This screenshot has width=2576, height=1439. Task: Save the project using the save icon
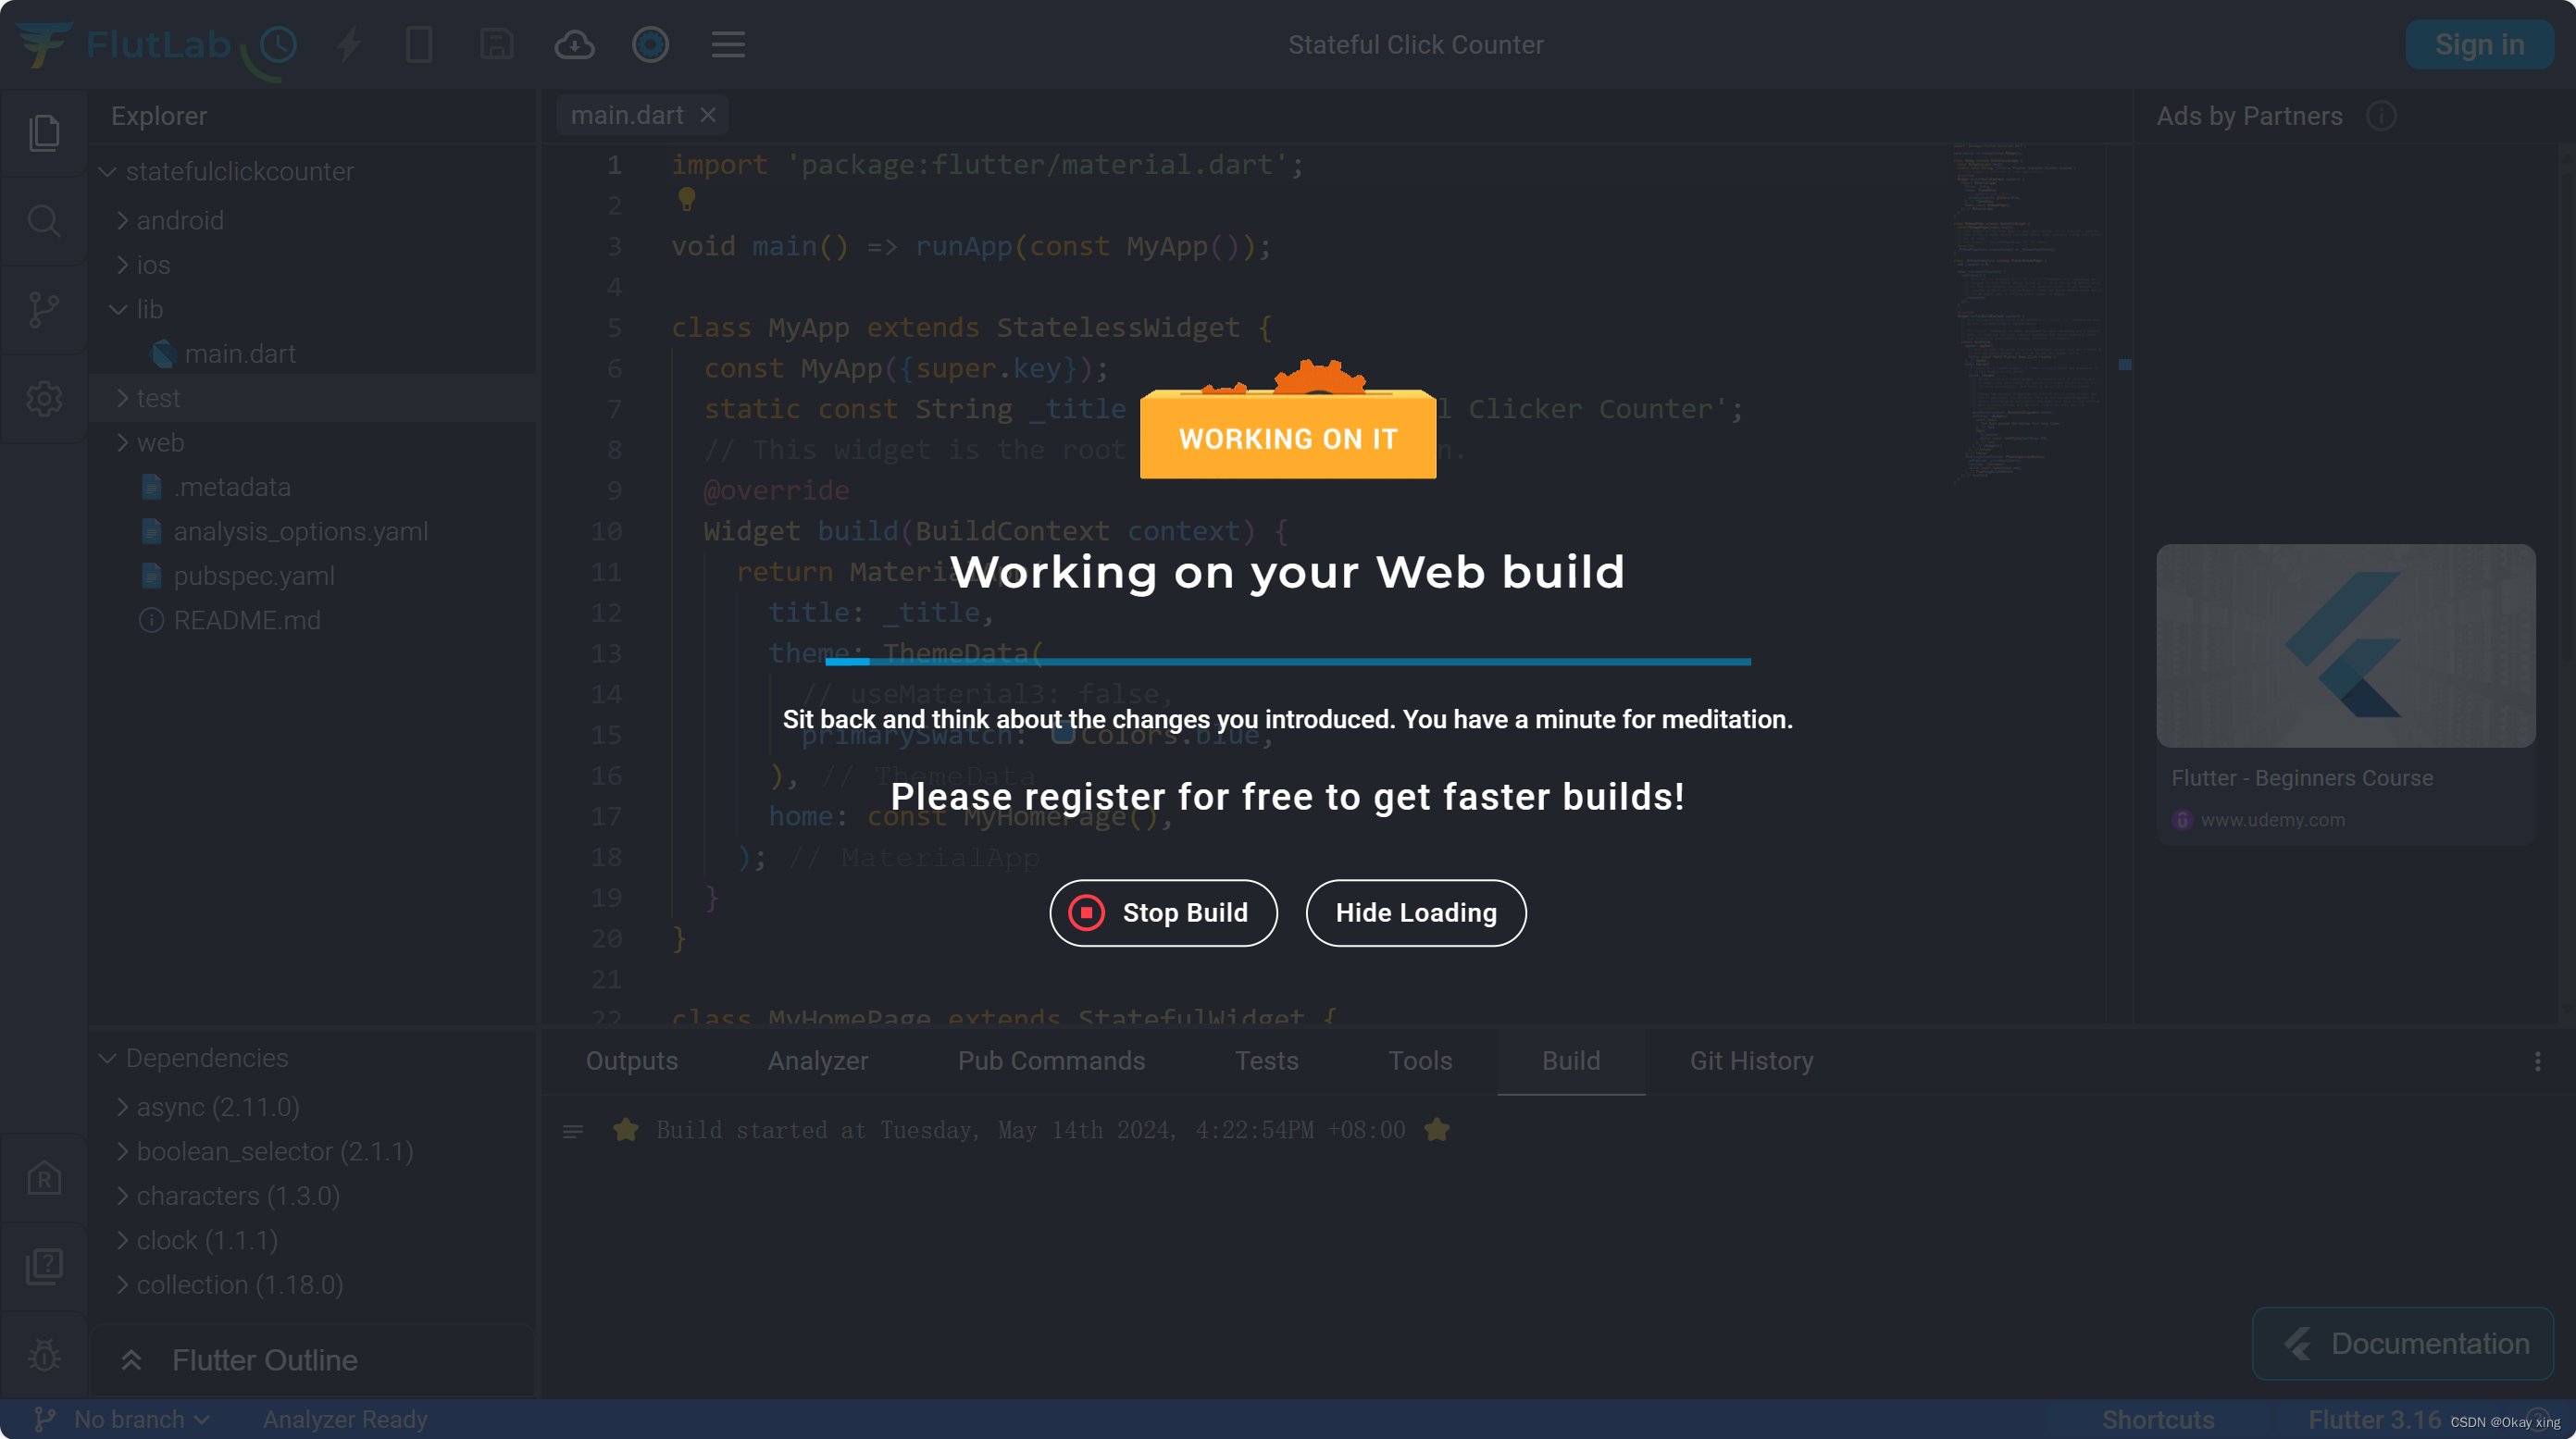pos(497,44)
